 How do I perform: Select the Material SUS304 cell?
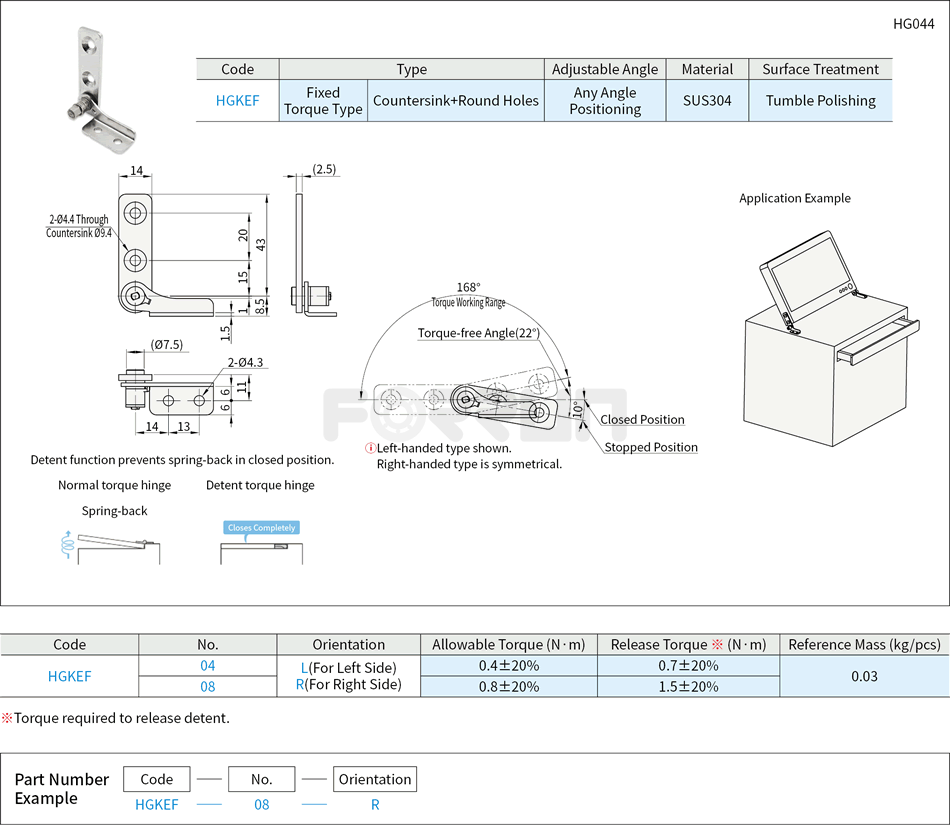(x=707, y=101)
